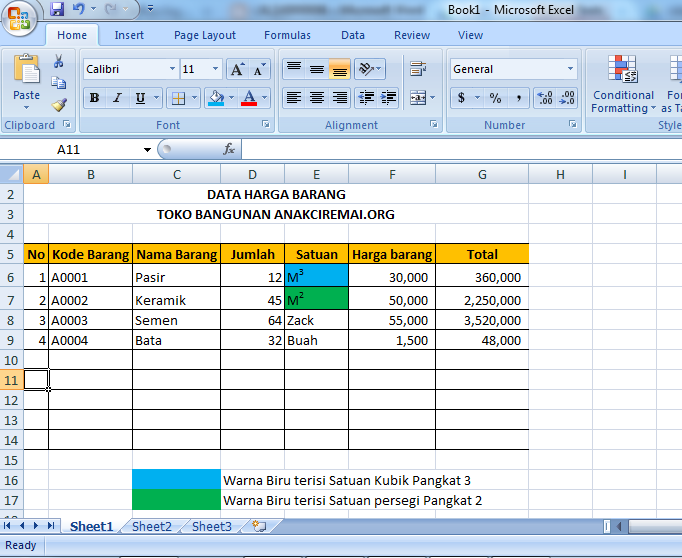Click the Wrap Text icon
The height and width of the screenshot is (558, 682).
tap(418, 69)
